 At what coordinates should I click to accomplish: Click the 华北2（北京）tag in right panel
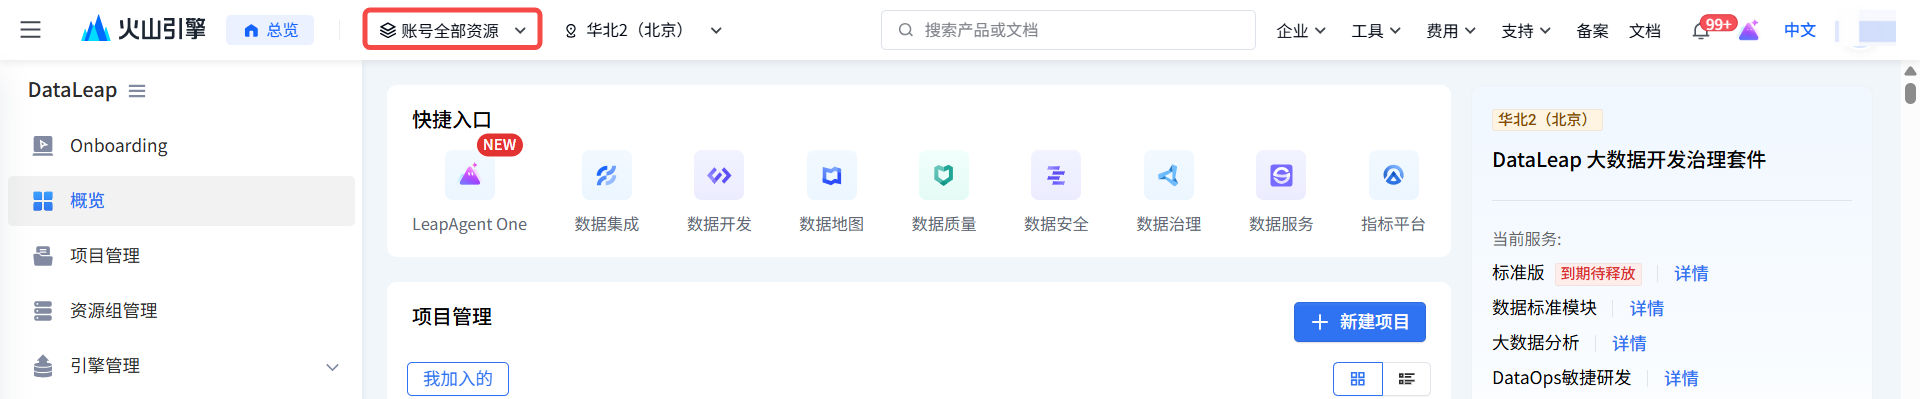click(1547, 120)
